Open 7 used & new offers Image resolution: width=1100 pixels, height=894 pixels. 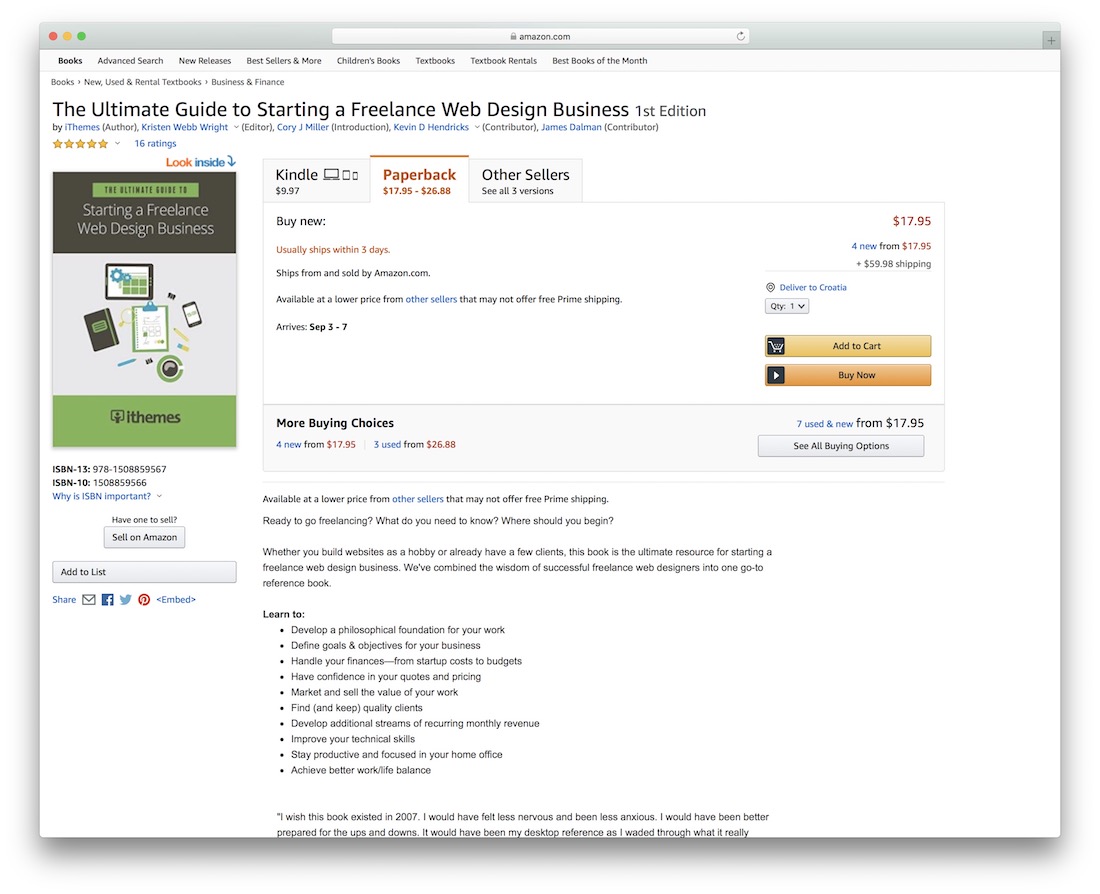pos(824,424)
